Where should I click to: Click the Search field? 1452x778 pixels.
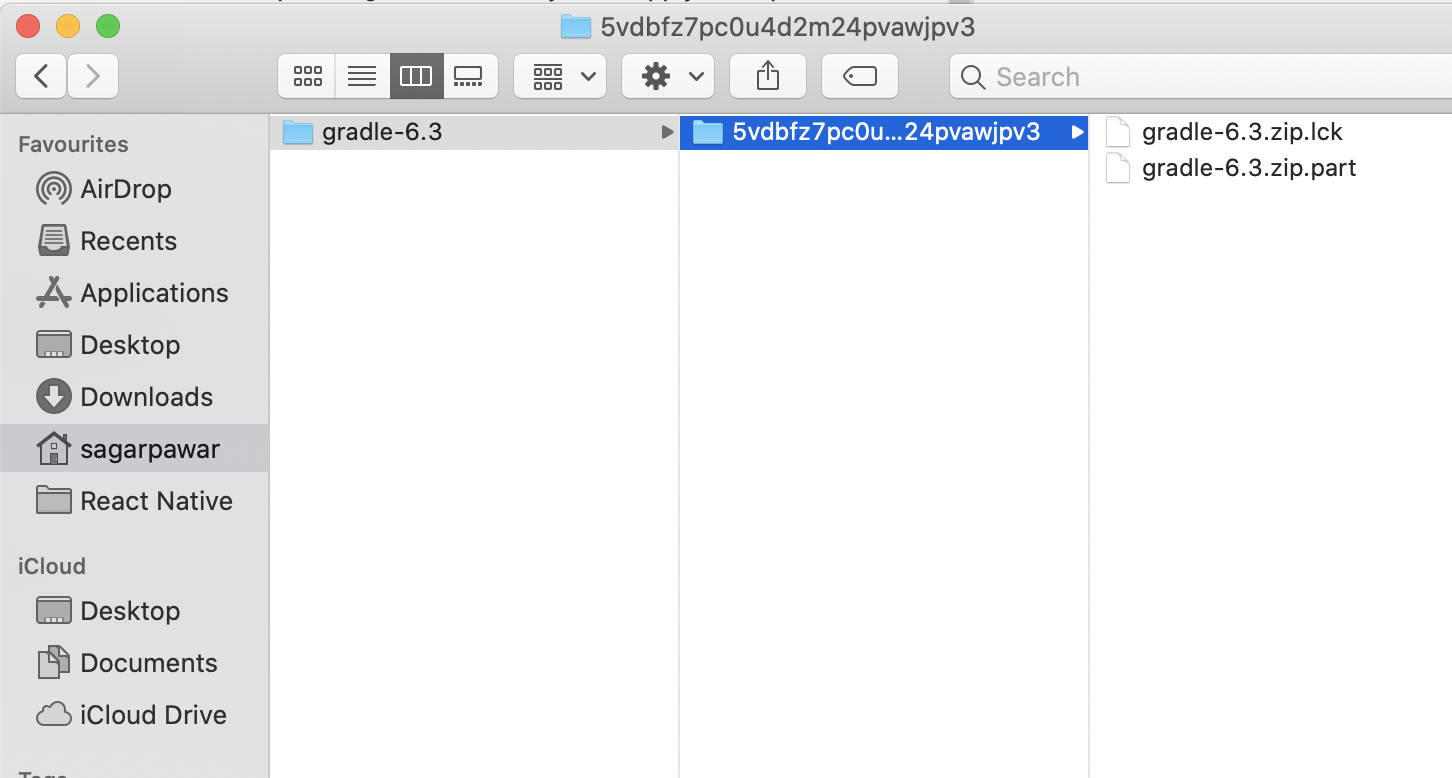1200,77
